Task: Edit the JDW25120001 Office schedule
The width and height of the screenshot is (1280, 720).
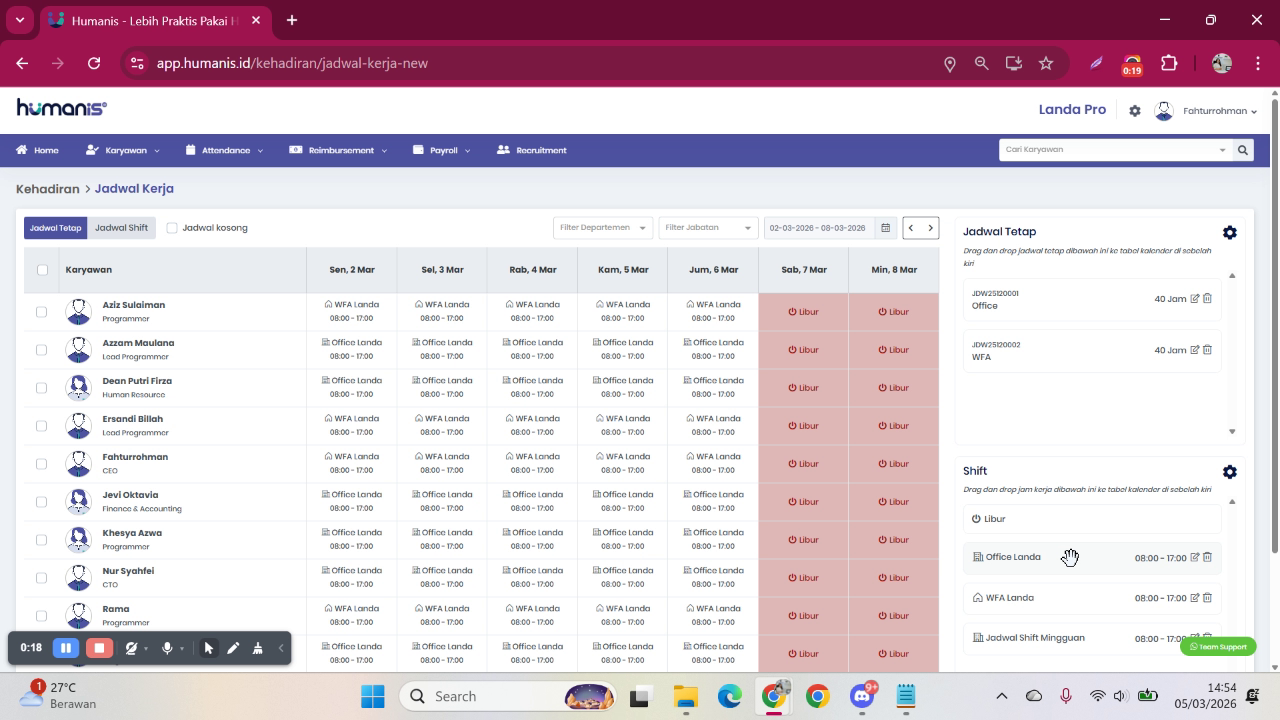Action: click(1195, 298)
